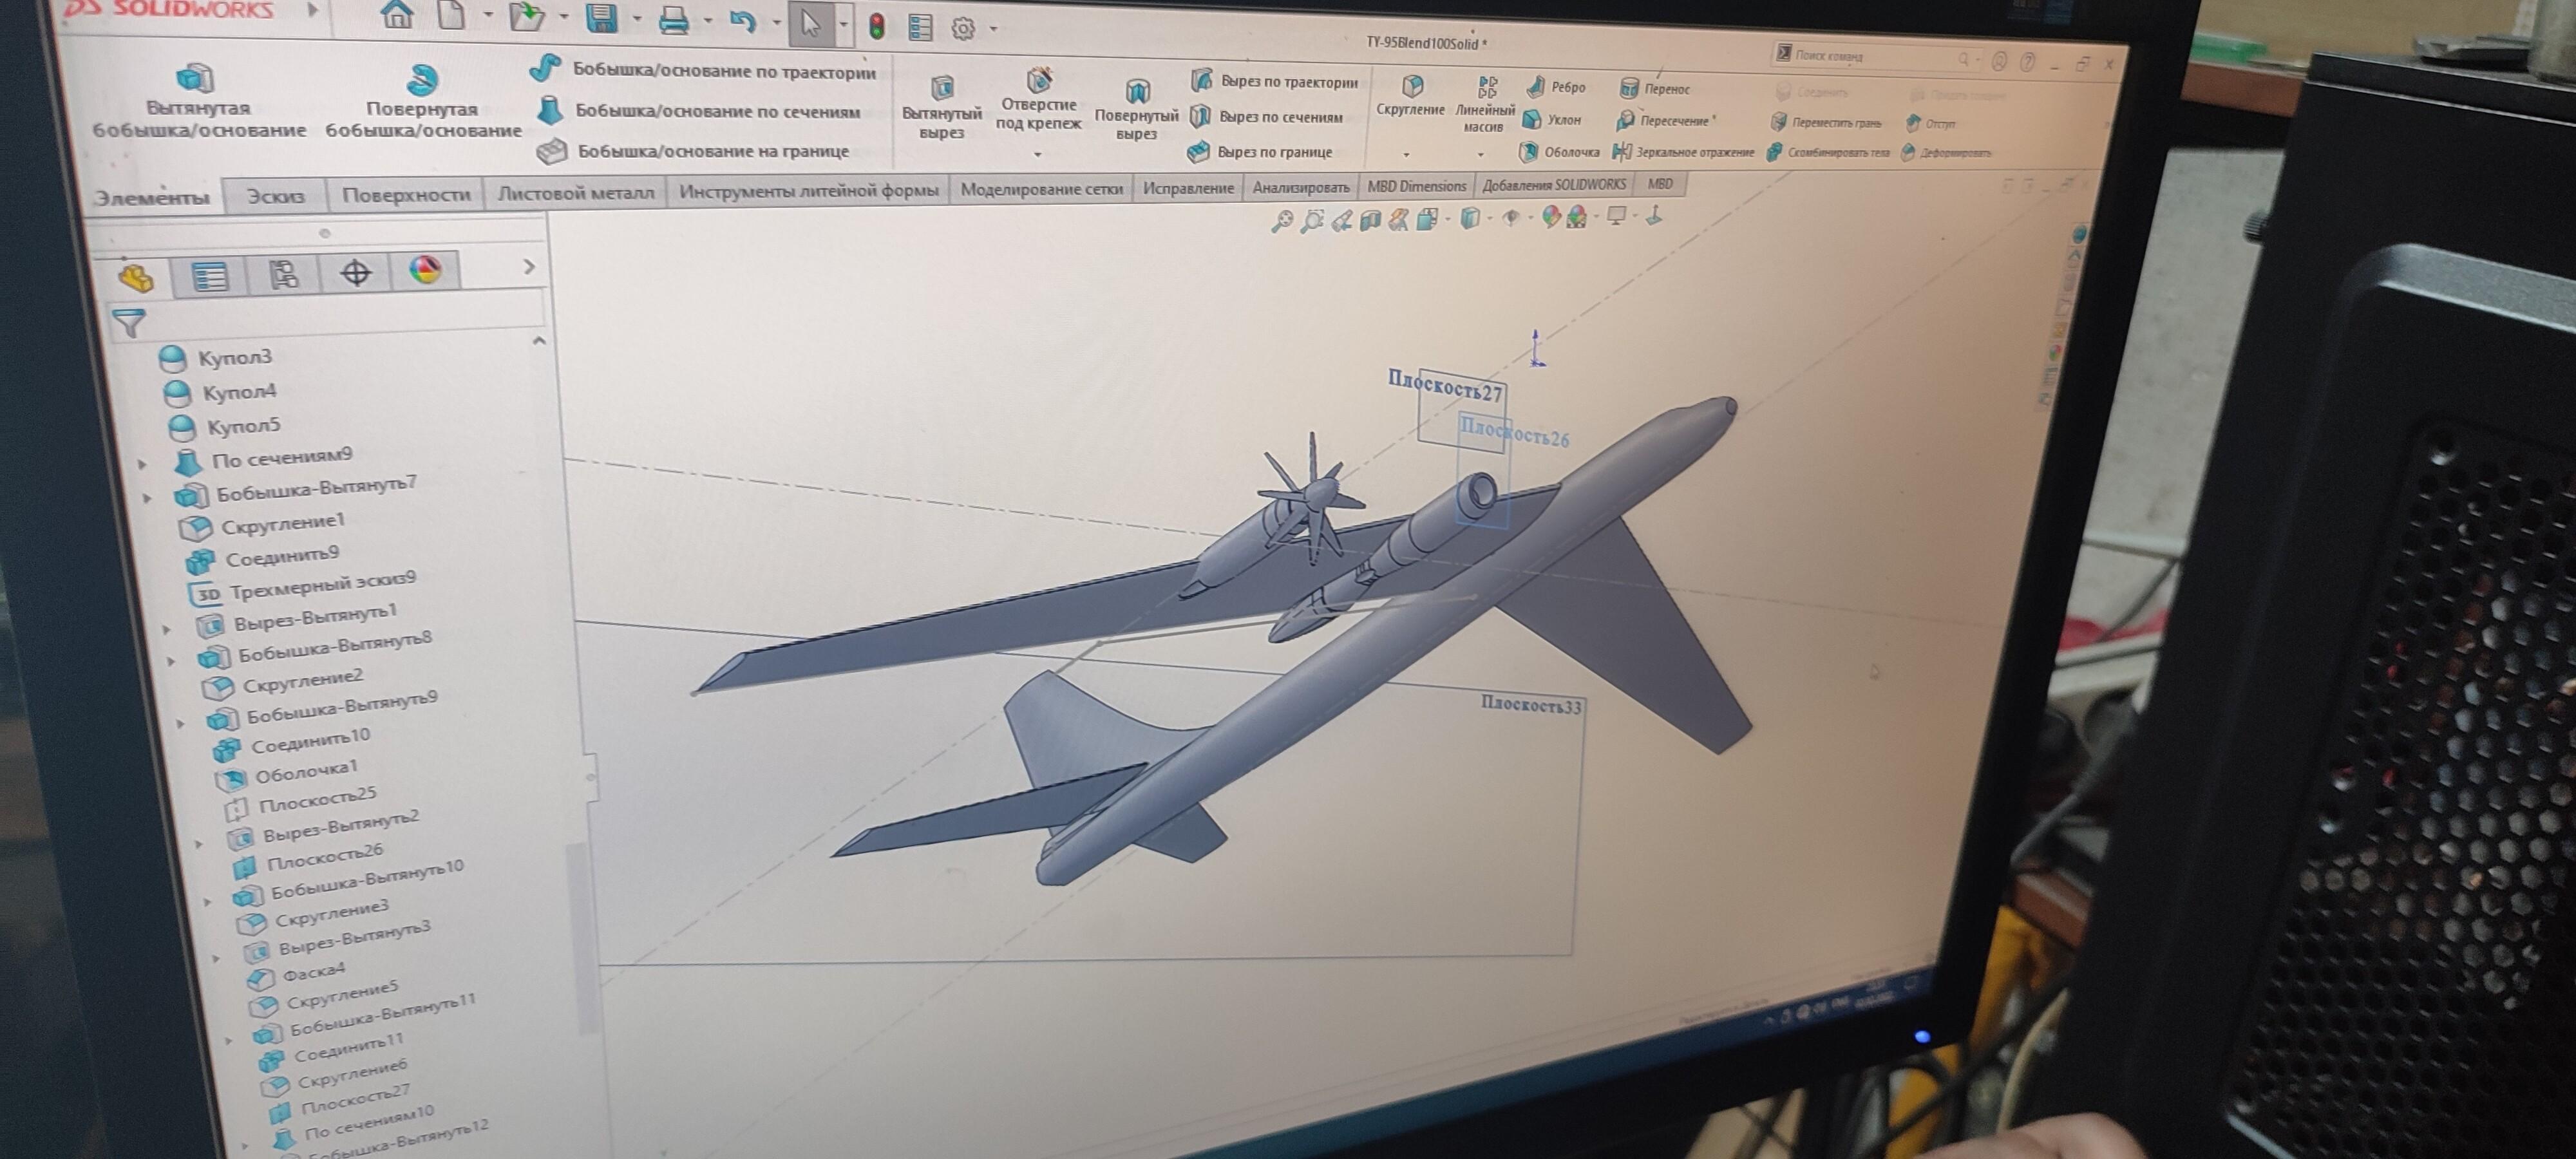Open the Edit Appearance color sphere icon
This screenshot has width=2576, height=1159.
[x=1550, y=216]
